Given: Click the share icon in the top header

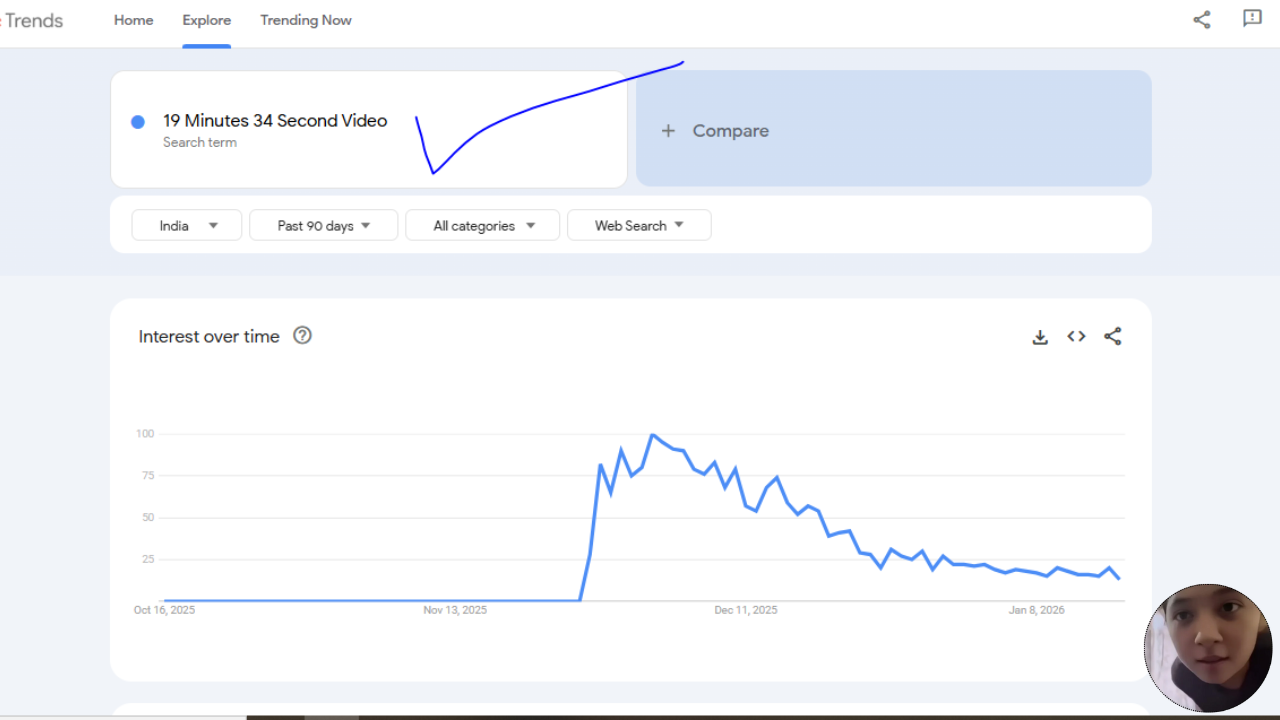Looking at the screenshot, I should [1202, 19].
